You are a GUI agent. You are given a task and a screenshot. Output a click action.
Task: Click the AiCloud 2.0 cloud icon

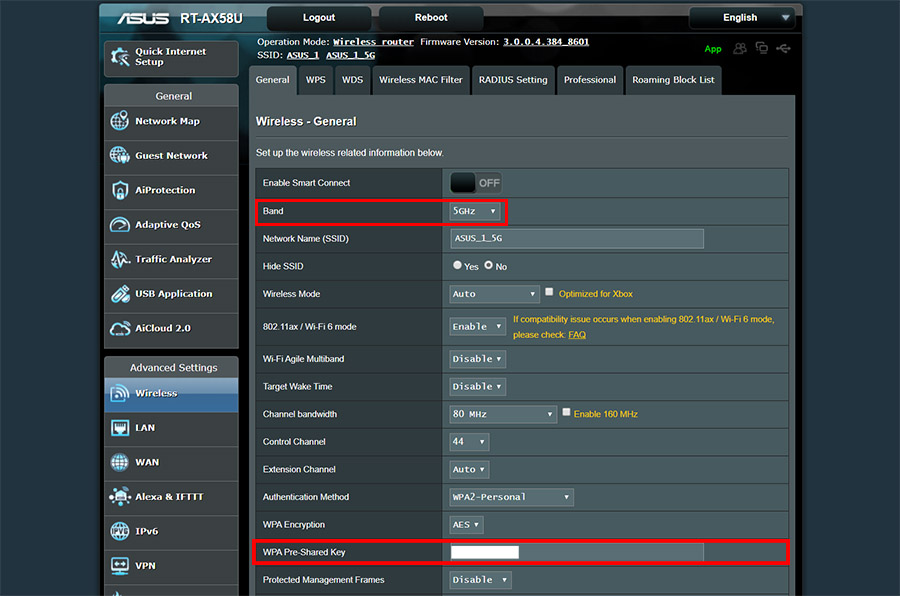[120, 328]
